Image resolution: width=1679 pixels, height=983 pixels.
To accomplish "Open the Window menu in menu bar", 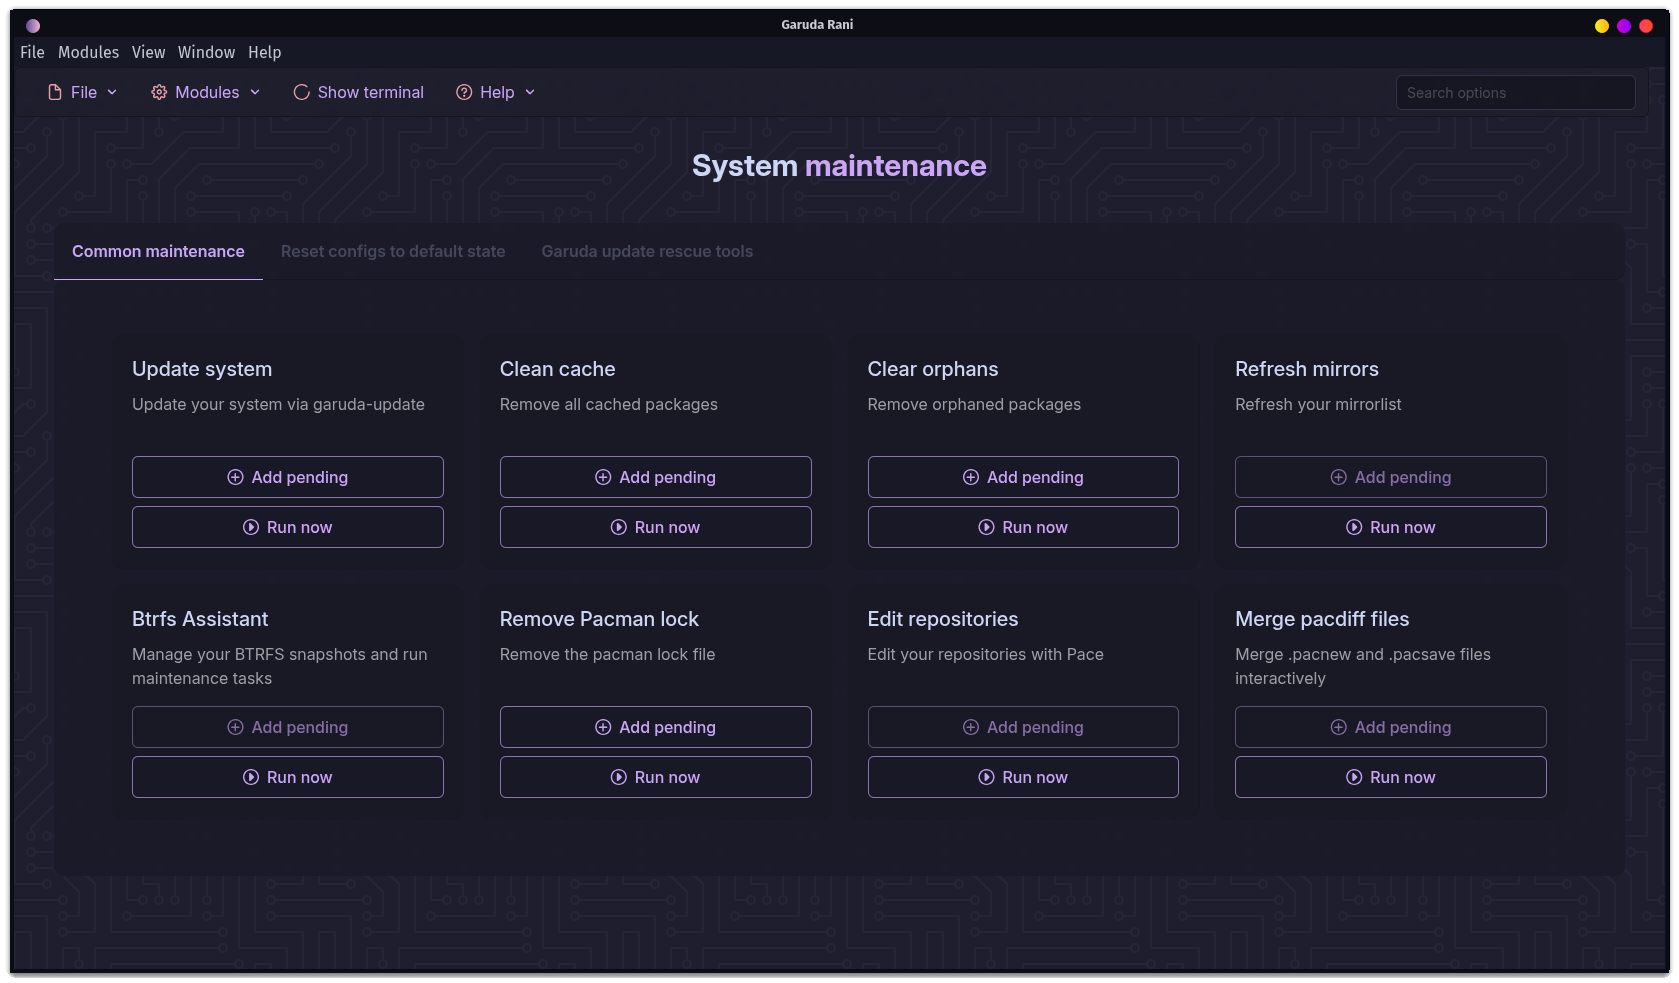I will pyautogui.click(x=206, y=52).
